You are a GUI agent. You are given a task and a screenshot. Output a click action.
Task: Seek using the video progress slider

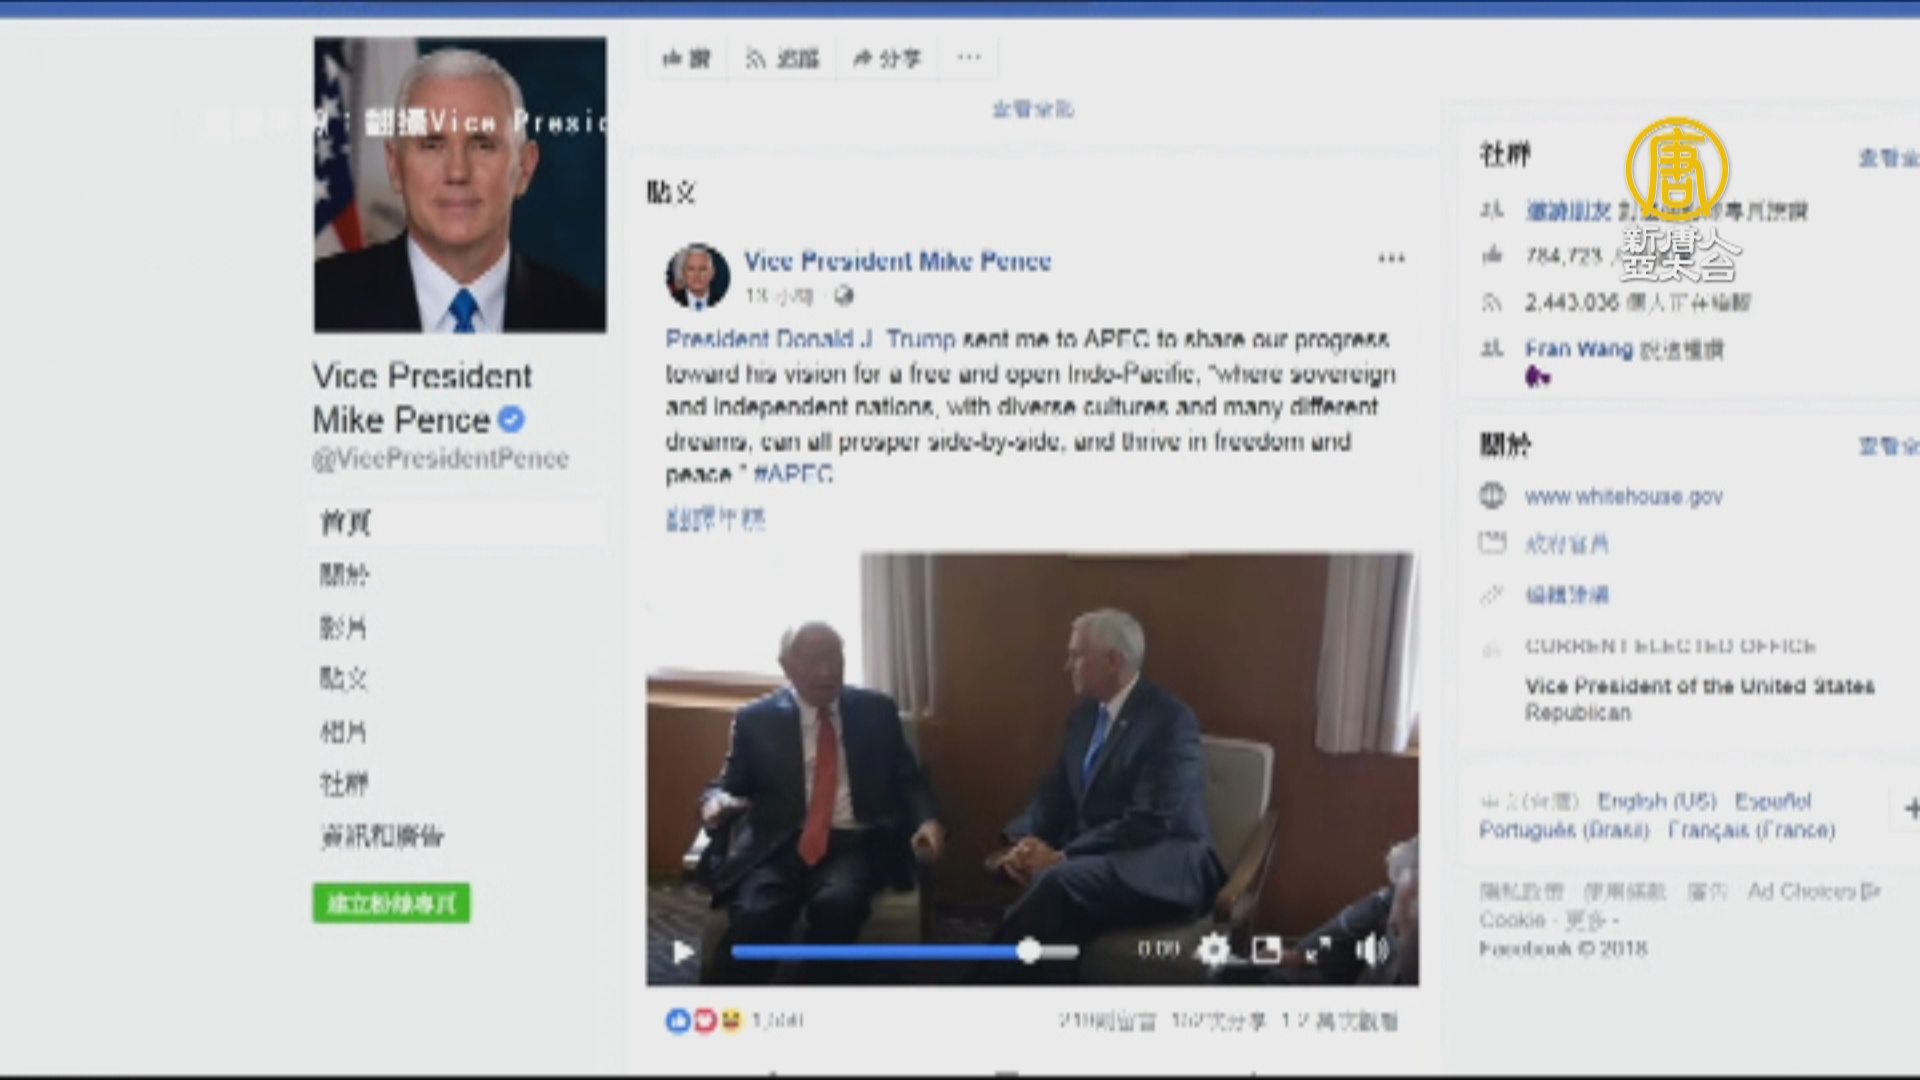[x=905, y=951]
